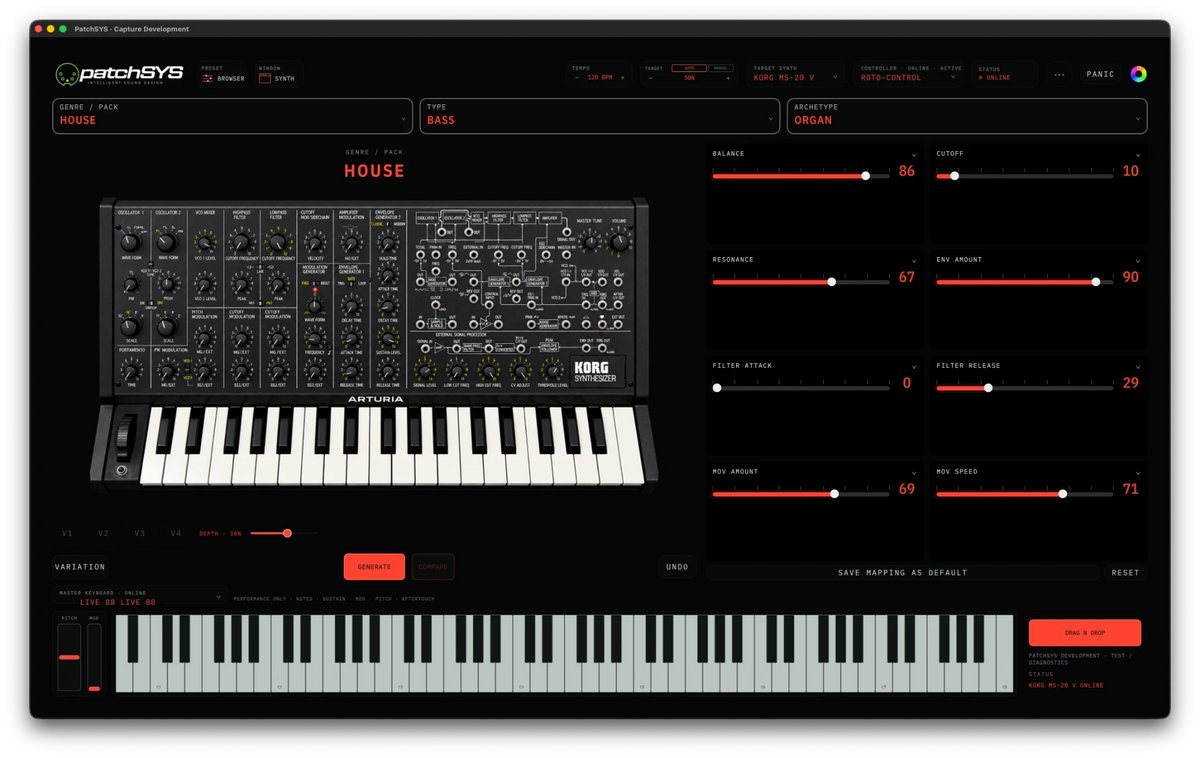Expand the Cutoff parameter chevron
This screenshot has height=758, width=1200.
1138,155
